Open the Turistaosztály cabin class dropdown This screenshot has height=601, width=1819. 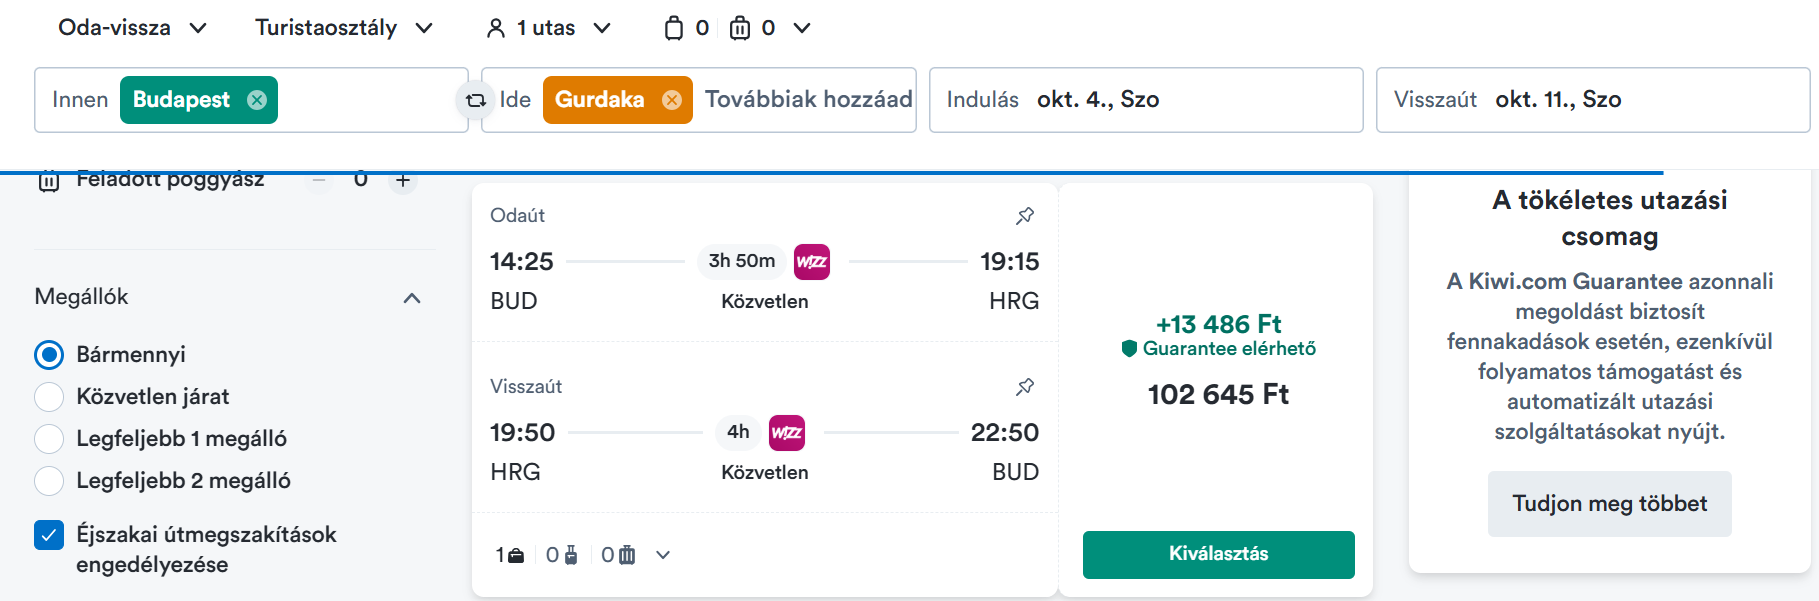(344, 28)
